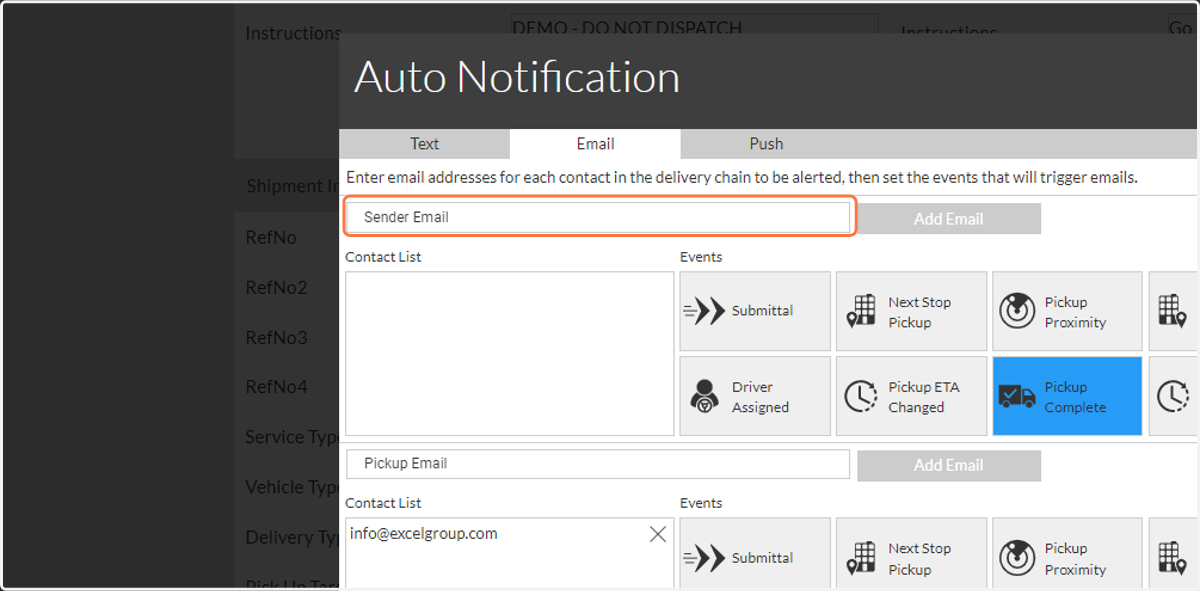Image resolution: width=1200 pixels, height=591 pixels.
Task: Click the partially visible building icon tile beside Pickup Proximity
Action: pos(1172,311)
